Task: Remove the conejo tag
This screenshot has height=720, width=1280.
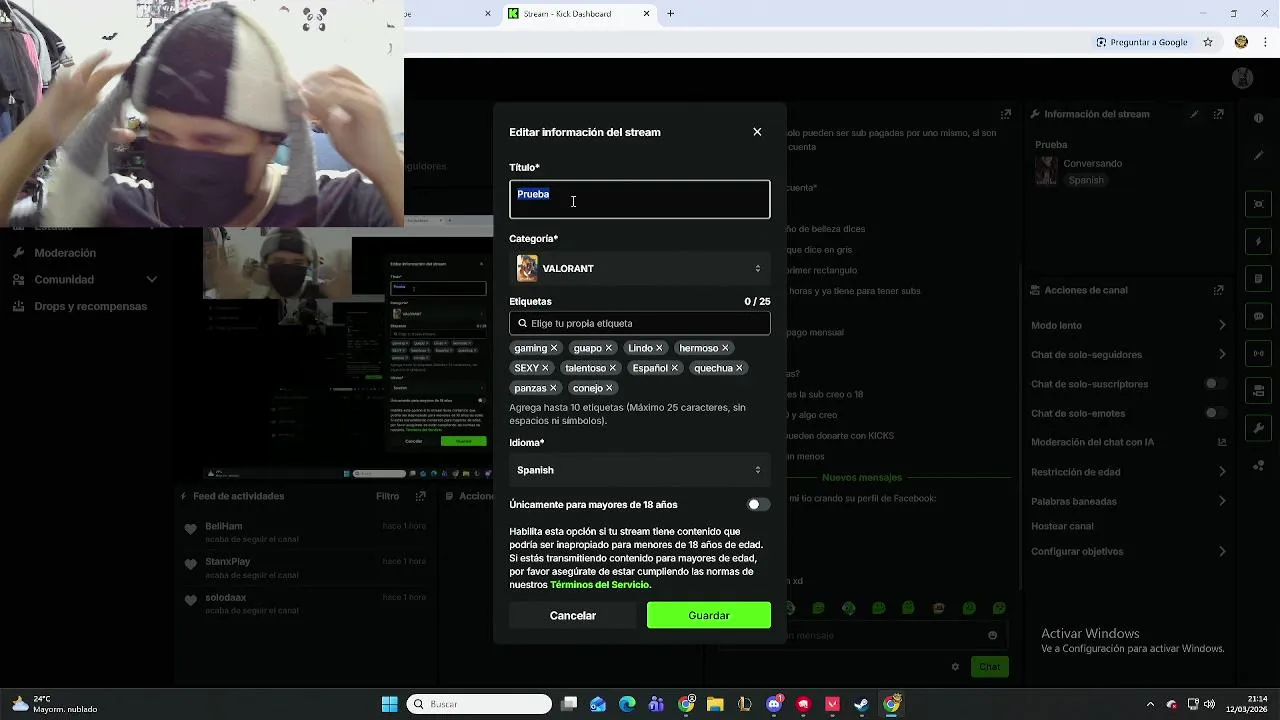Action: 609,388
